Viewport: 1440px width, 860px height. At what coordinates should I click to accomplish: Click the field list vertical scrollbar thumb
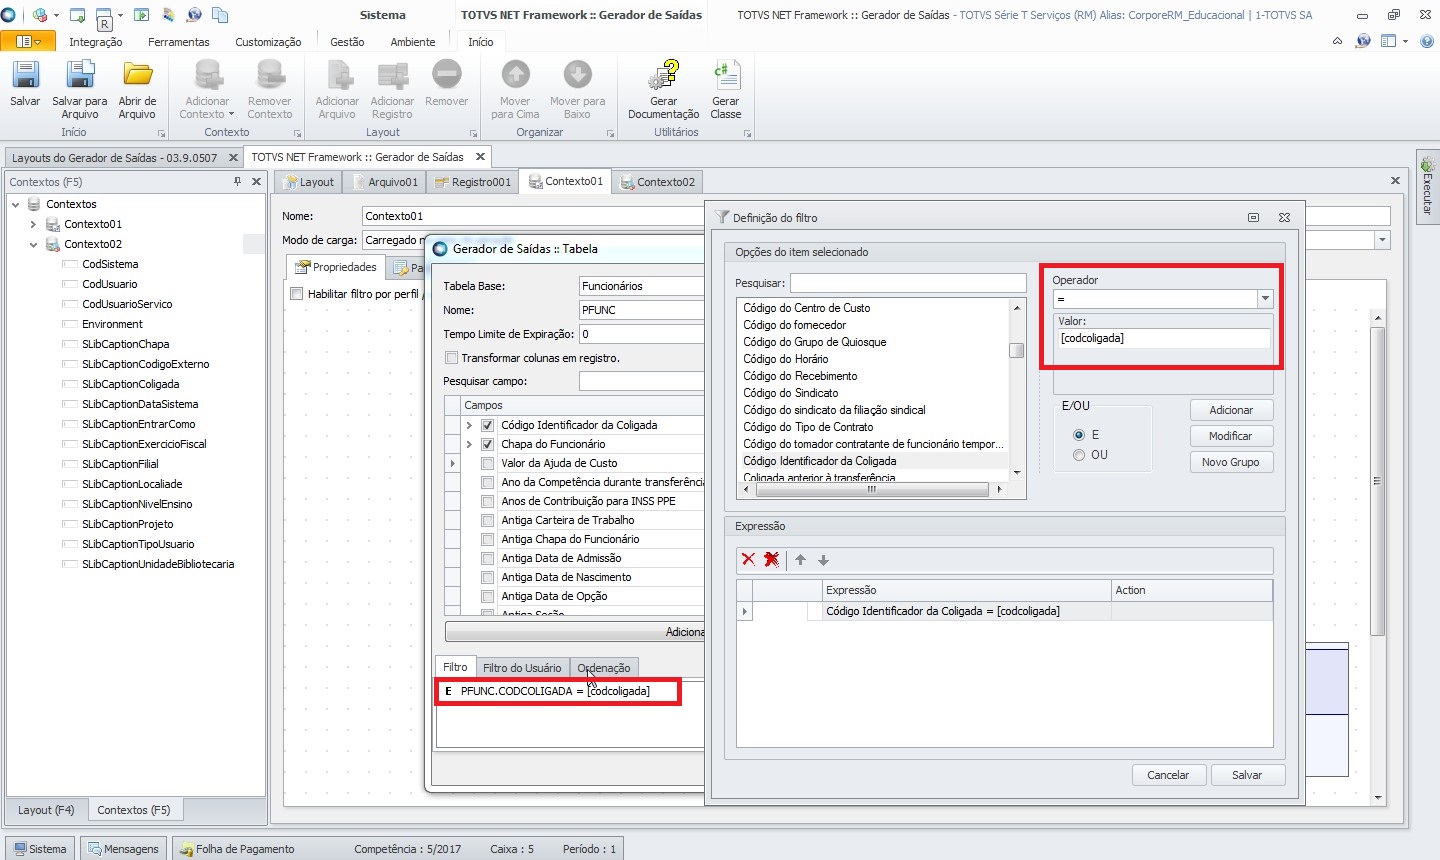pos(1017,350)
